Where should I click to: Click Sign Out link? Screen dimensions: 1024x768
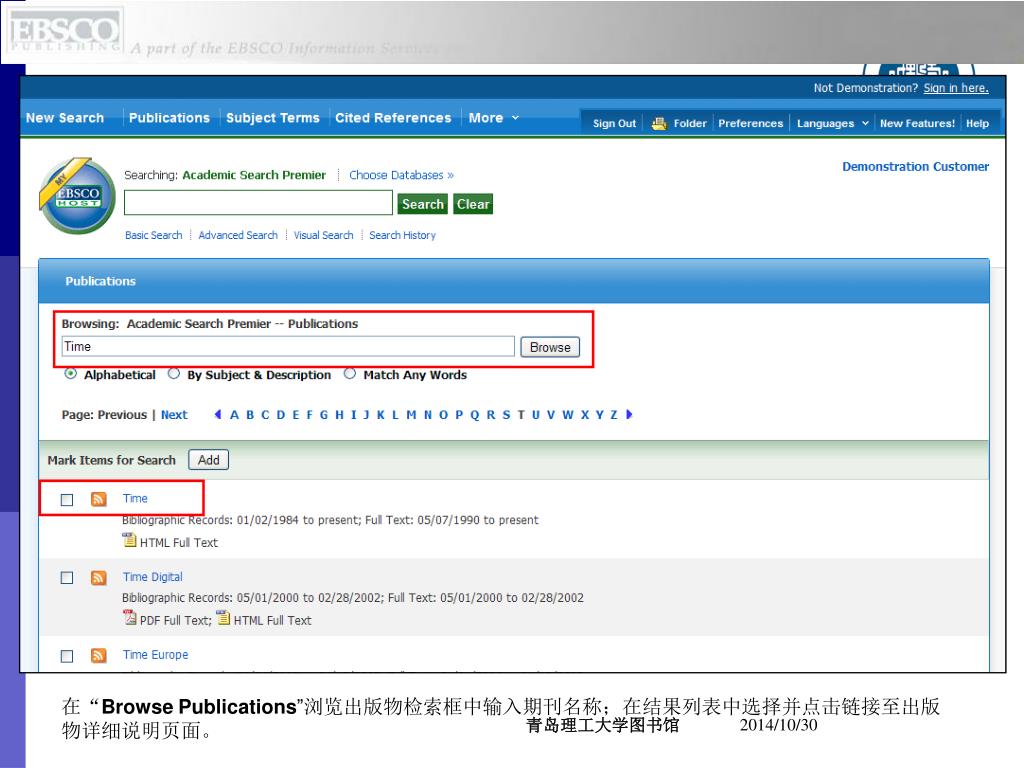click(614, 123)
